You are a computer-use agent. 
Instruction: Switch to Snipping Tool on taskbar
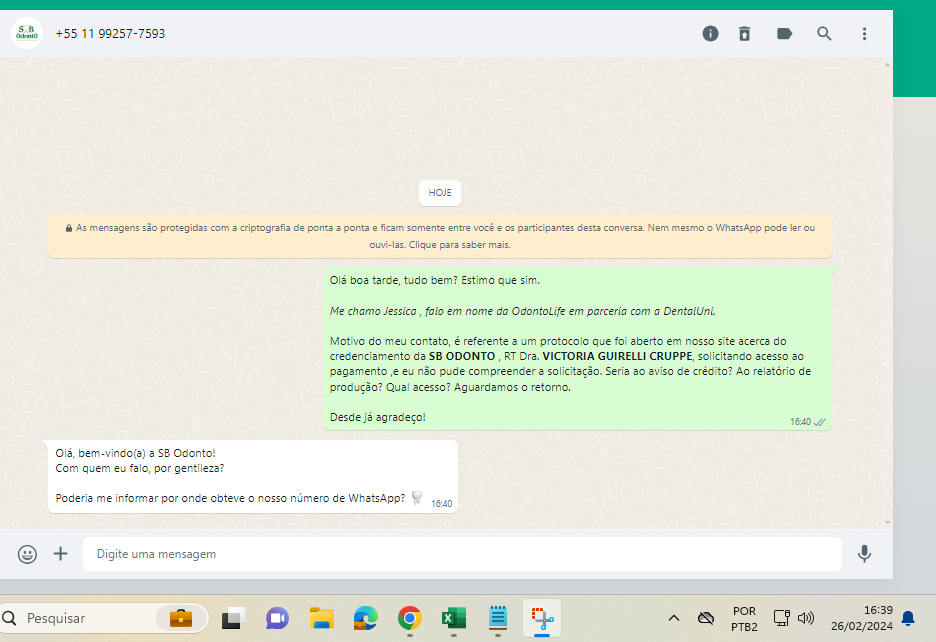coord(542,618)
